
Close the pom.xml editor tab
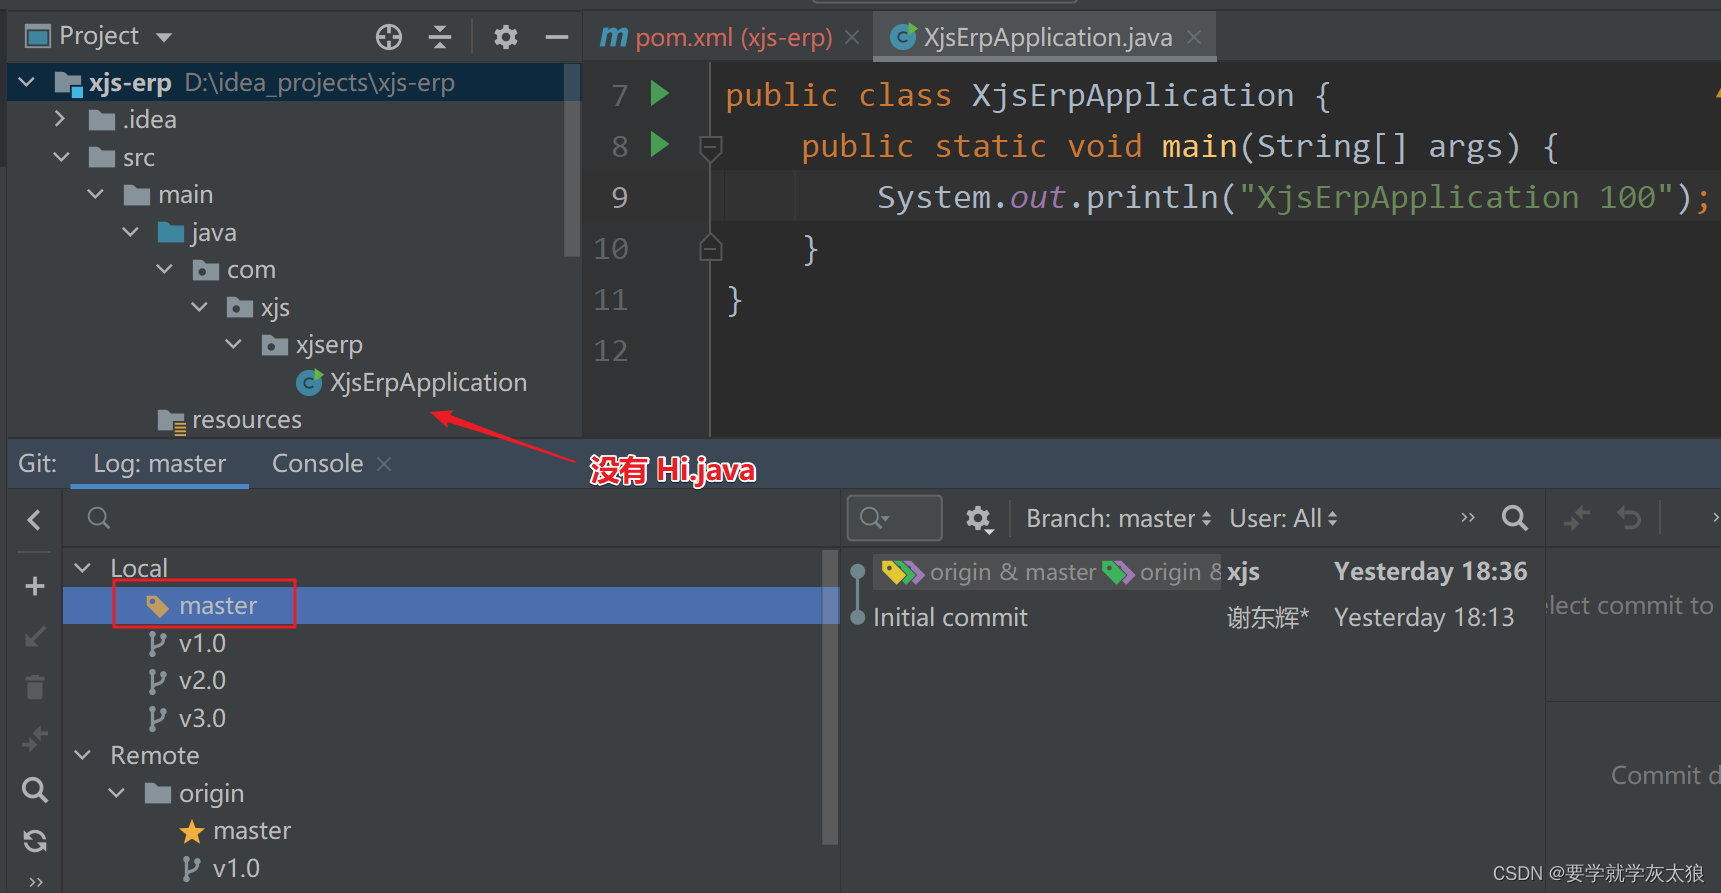852,38
